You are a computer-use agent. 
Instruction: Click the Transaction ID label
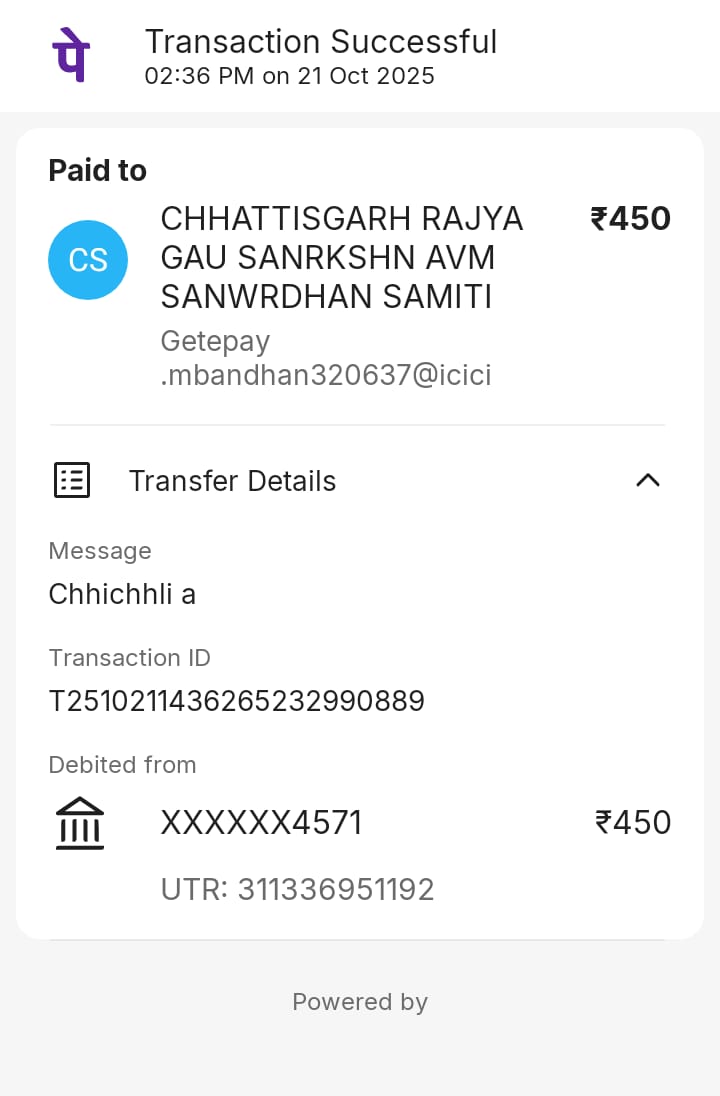point(130,658)
